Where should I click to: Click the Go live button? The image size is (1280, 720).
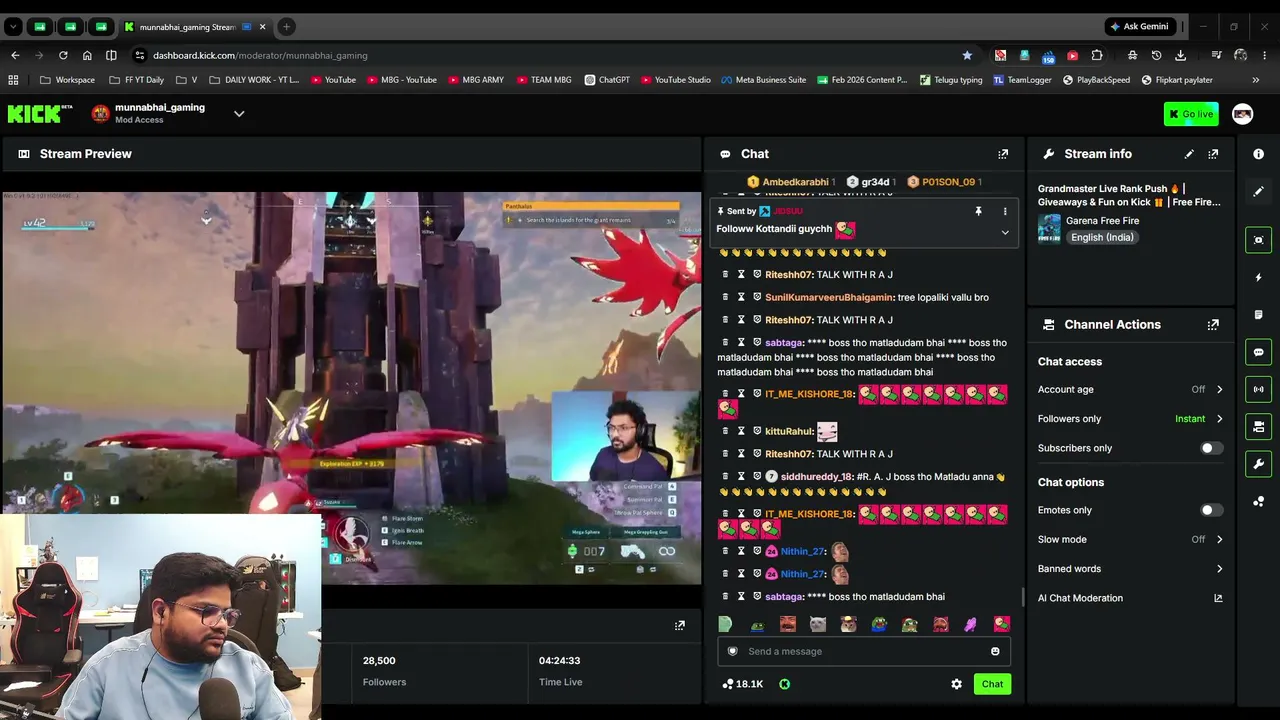1191,114
